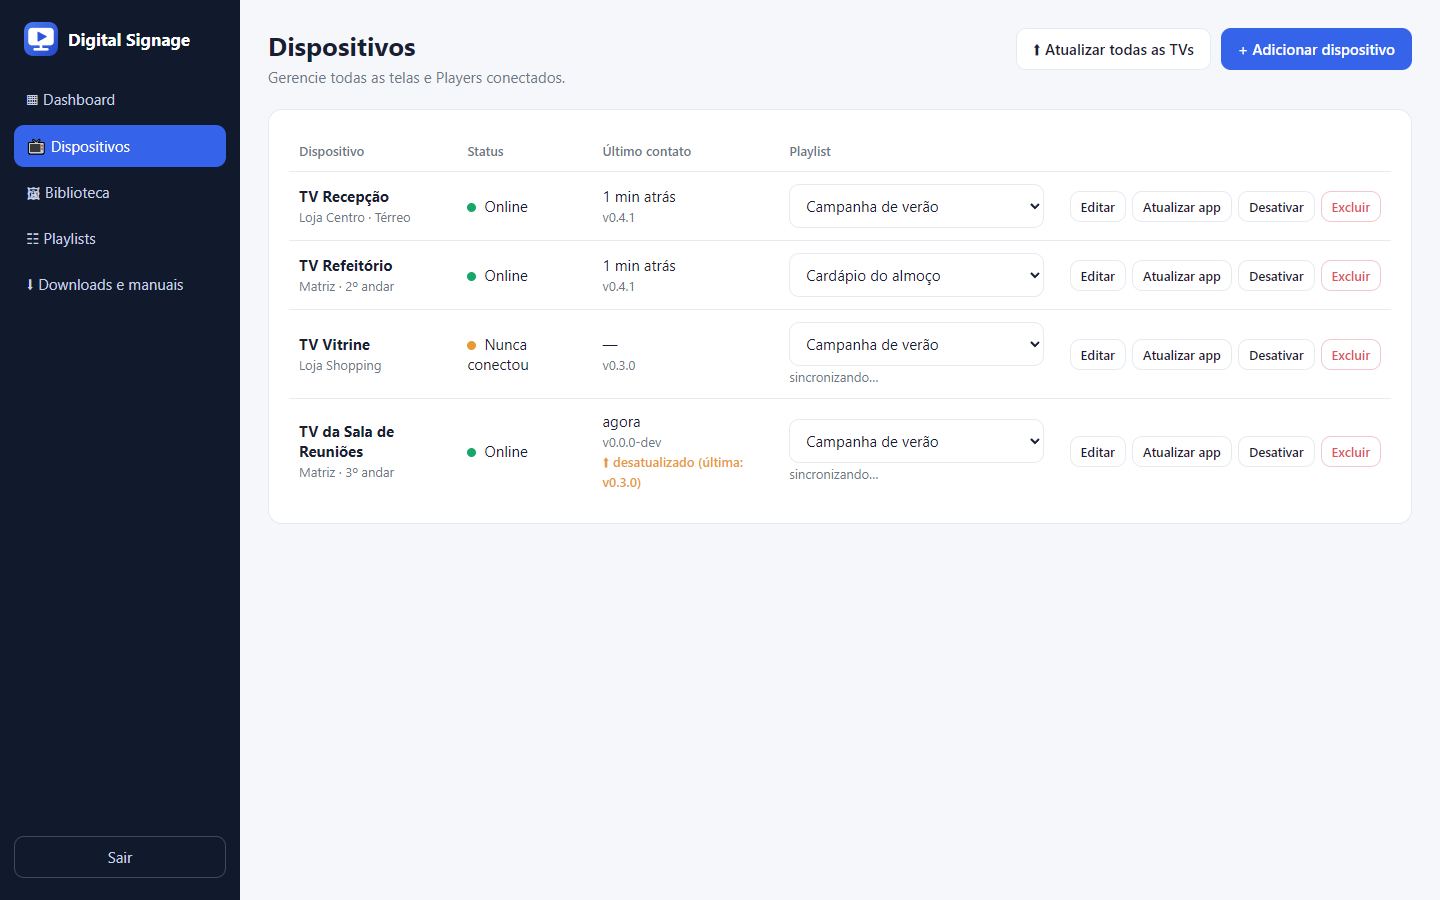Open playlist dropdown for TV Vitrine
Viewport: 1440px width, 900px height.
(x=916, y=344)
